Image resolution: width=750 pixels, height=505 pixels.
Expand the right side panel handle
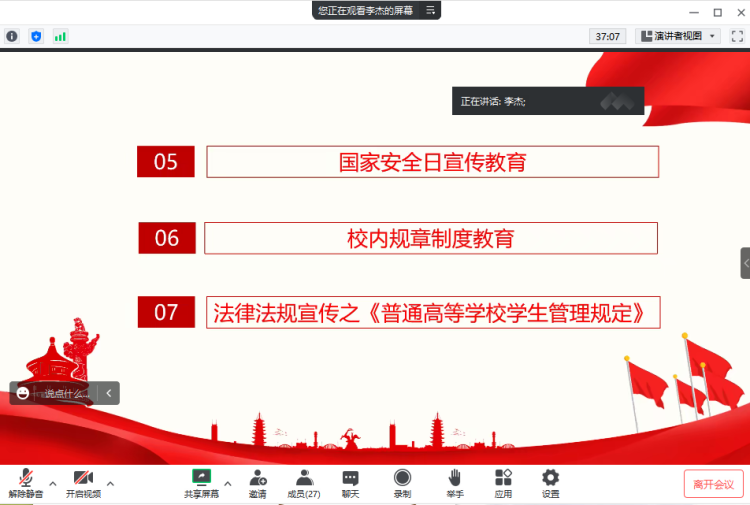click(745, 263)
